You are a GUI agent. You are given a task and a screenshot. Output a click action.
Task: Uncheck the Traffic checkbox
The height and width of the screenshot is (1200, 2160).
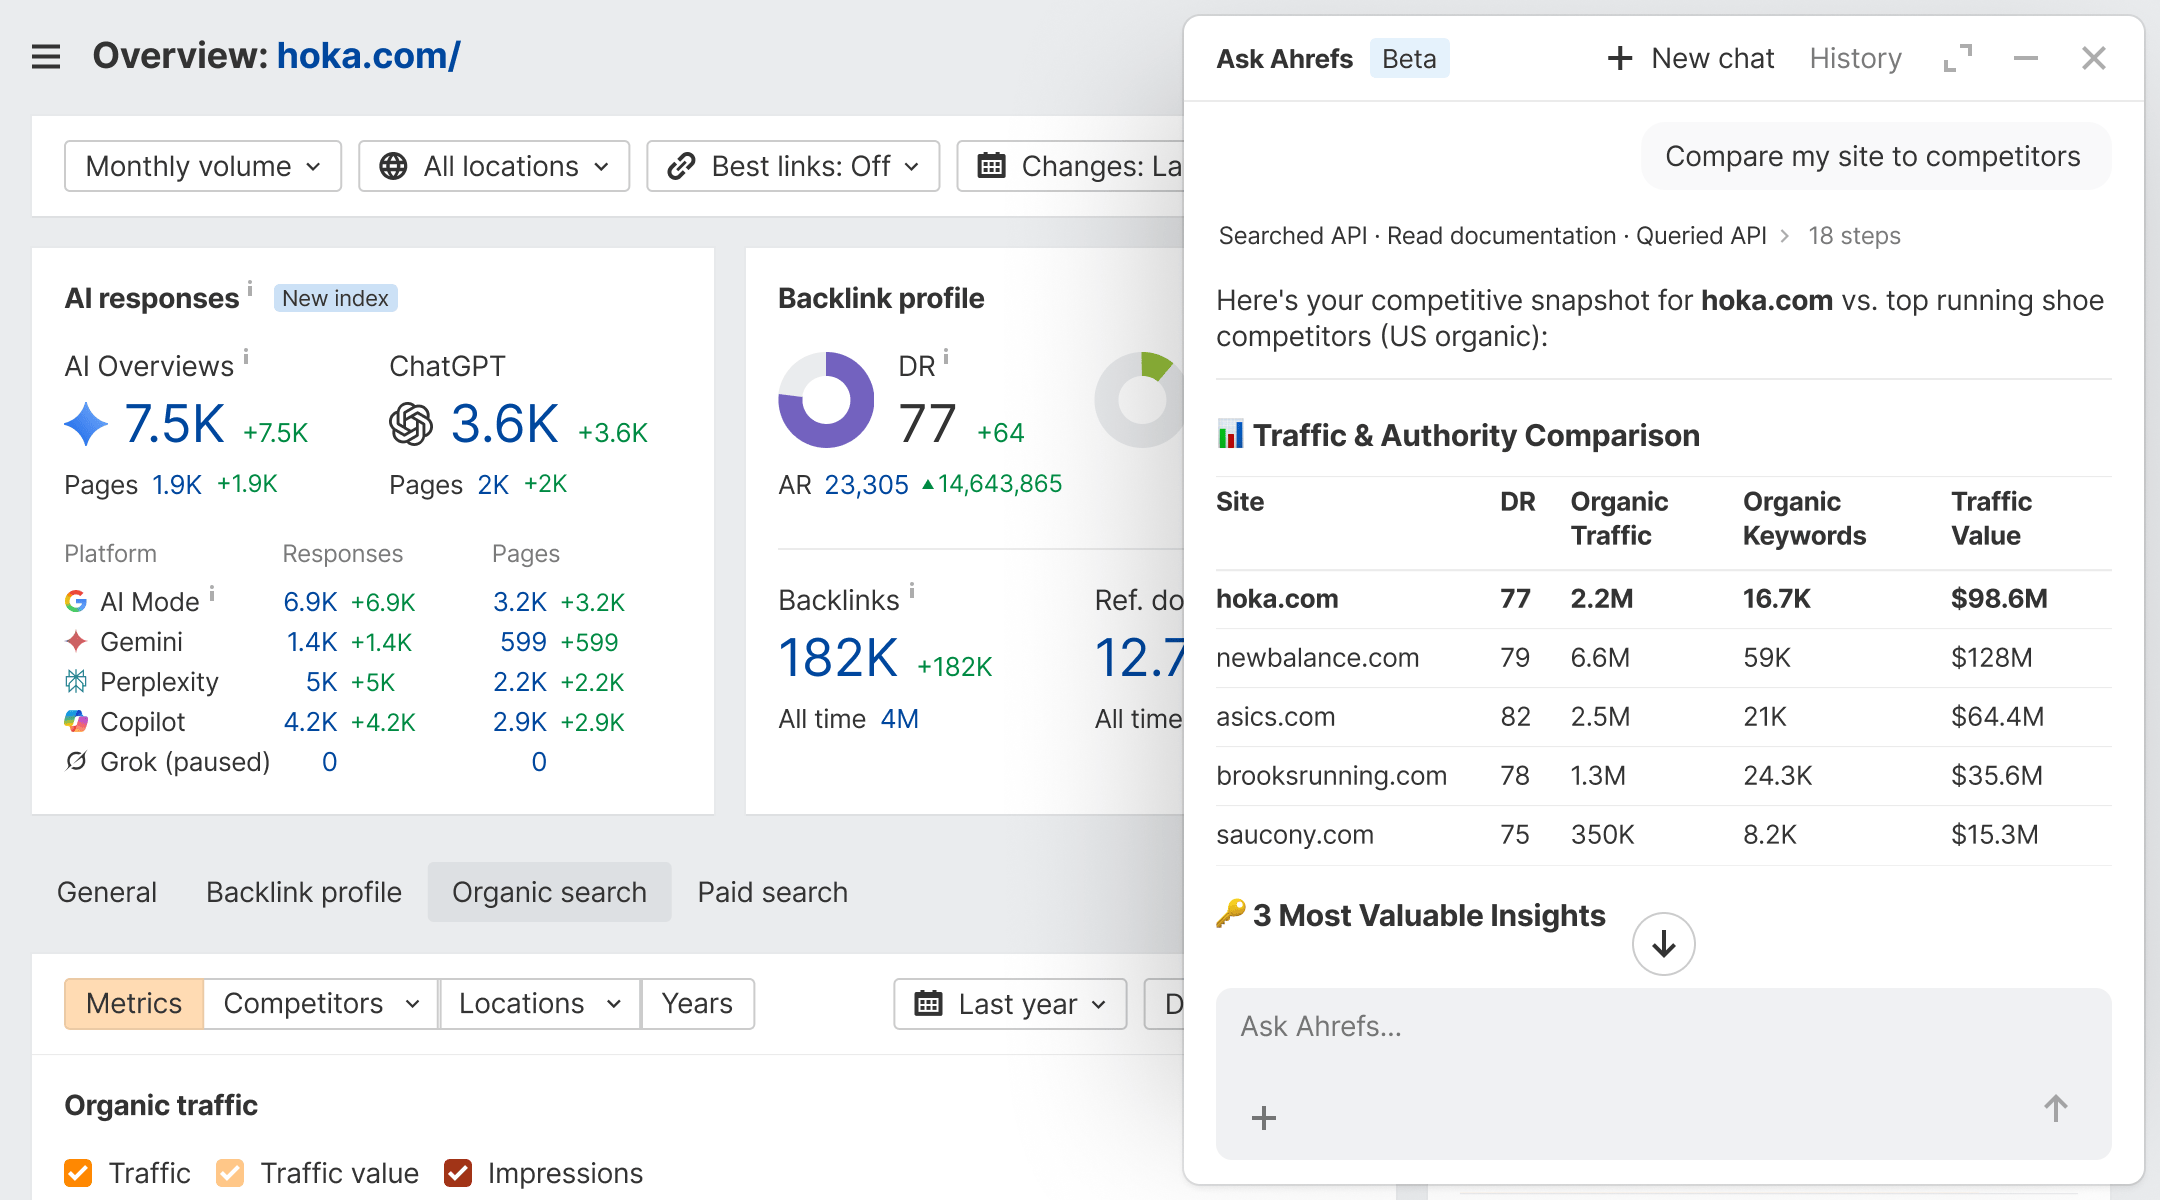(x=78, y=1173)
